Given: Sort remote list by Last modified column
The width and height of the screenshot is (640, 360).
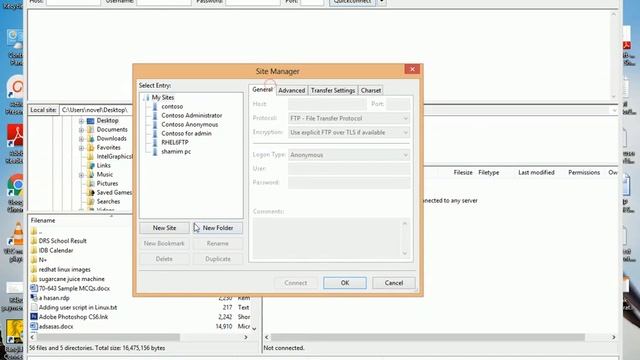Looking at the screenshot, I should point(536,173).
